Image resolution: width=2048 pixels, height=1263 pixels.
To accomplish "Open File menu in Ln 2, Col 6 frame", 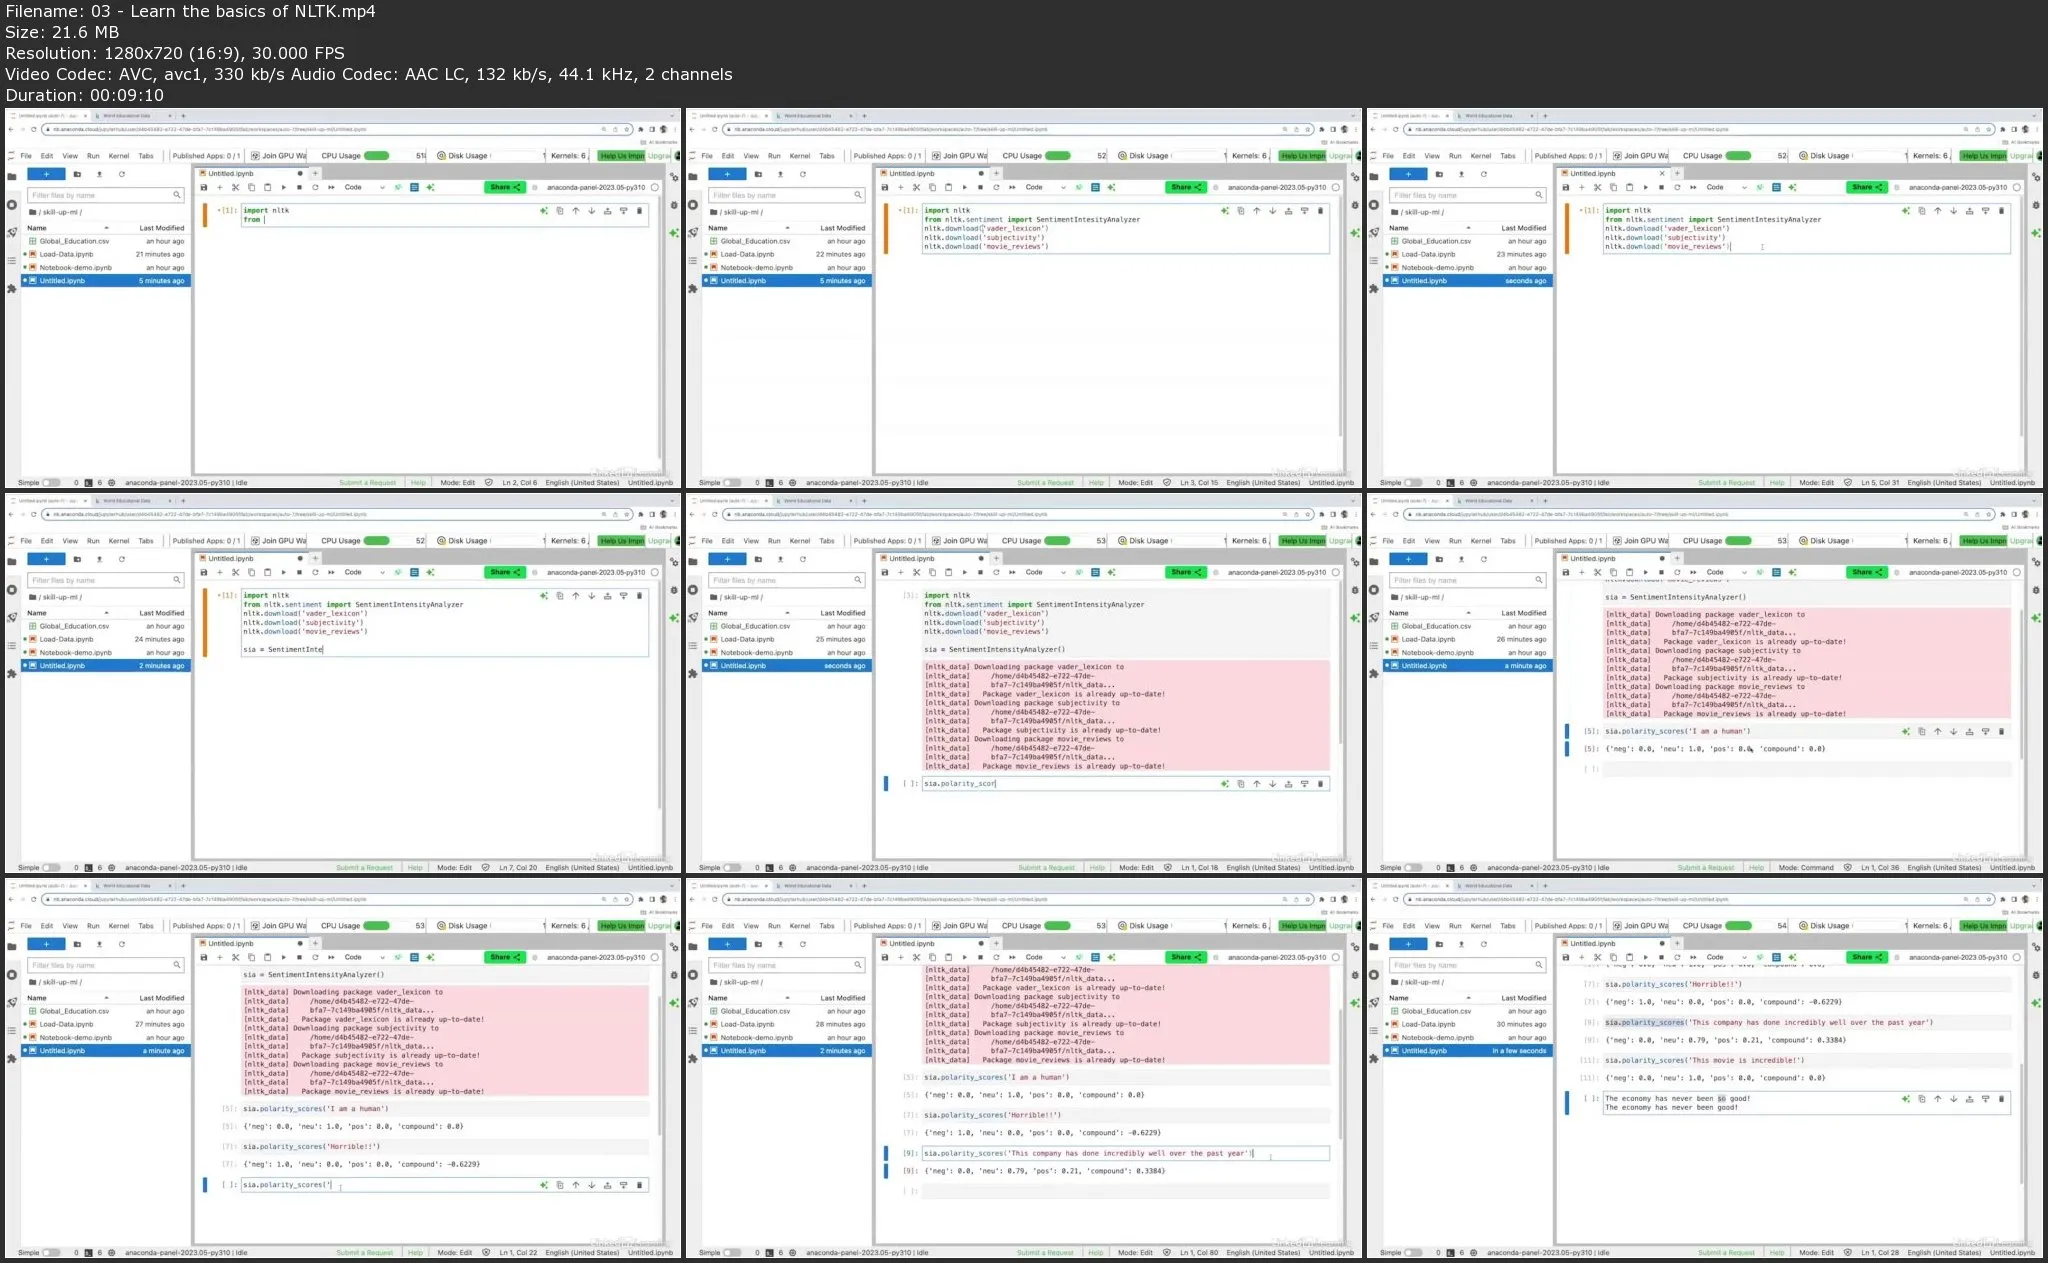I will coord(26,156).
